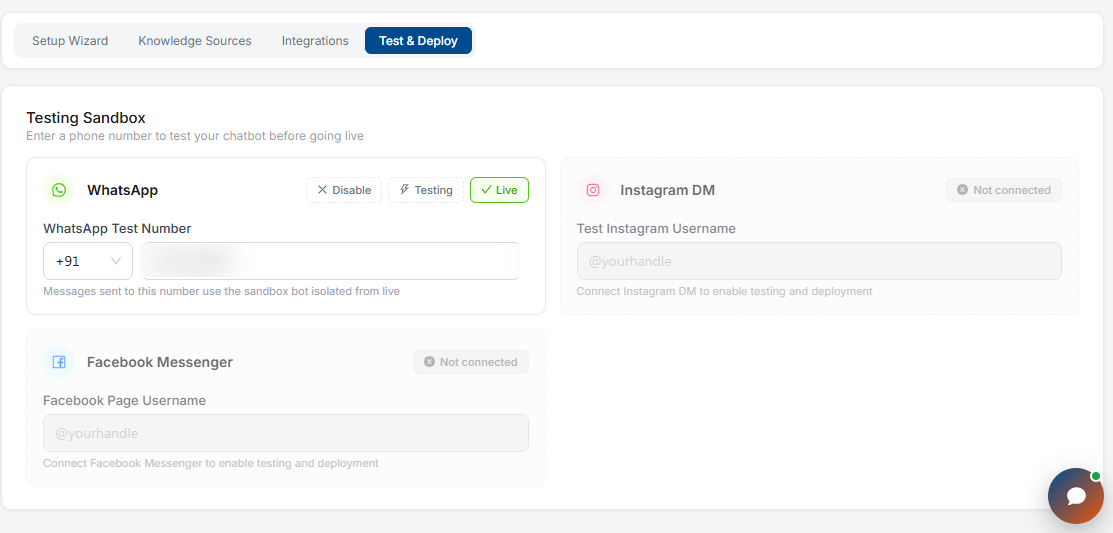Switch WhatsApp mode to Testing
Image resolution: width=1113 pixels, height=533 pixels.
pyautogui.click(x=426, y=190)
